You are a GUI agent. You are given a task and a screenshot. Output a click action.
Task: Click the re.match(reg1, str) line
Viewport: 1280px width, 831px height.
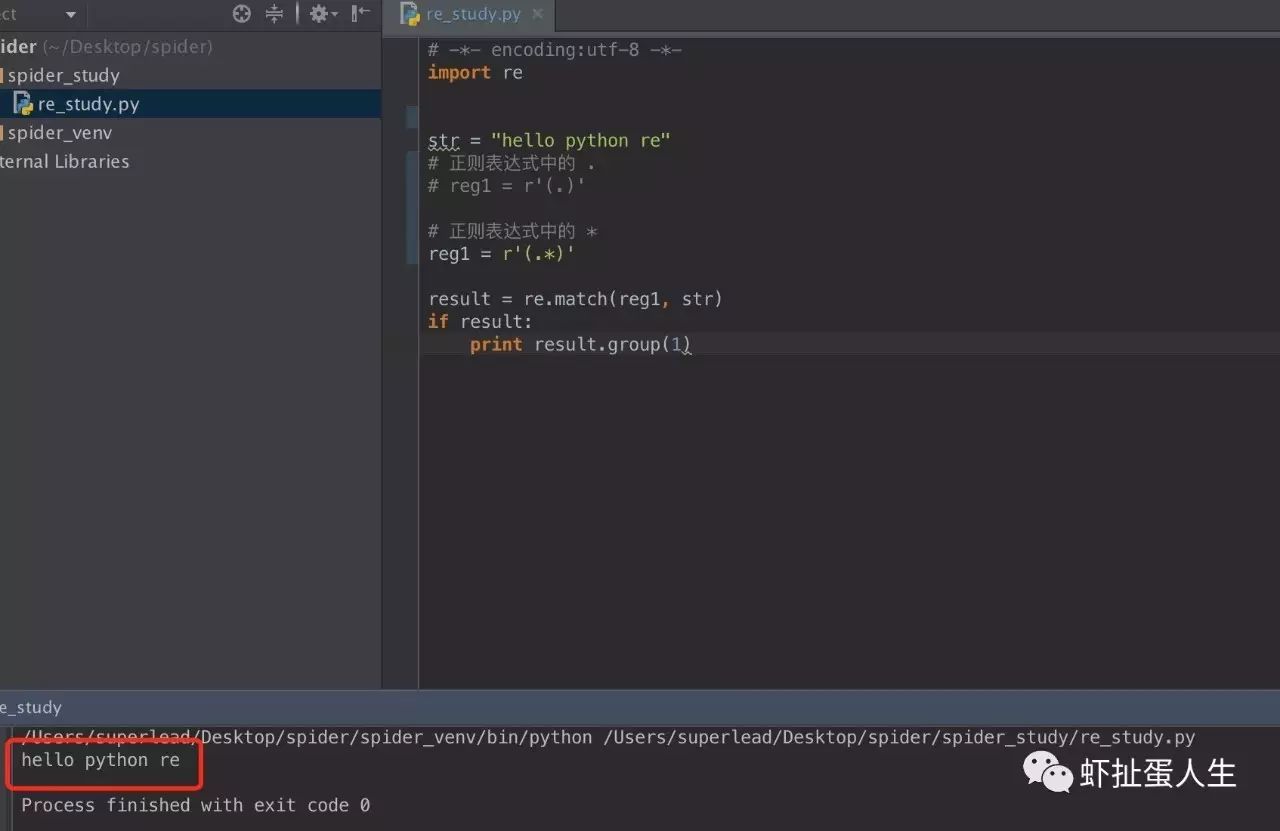[x=575, y=299]
